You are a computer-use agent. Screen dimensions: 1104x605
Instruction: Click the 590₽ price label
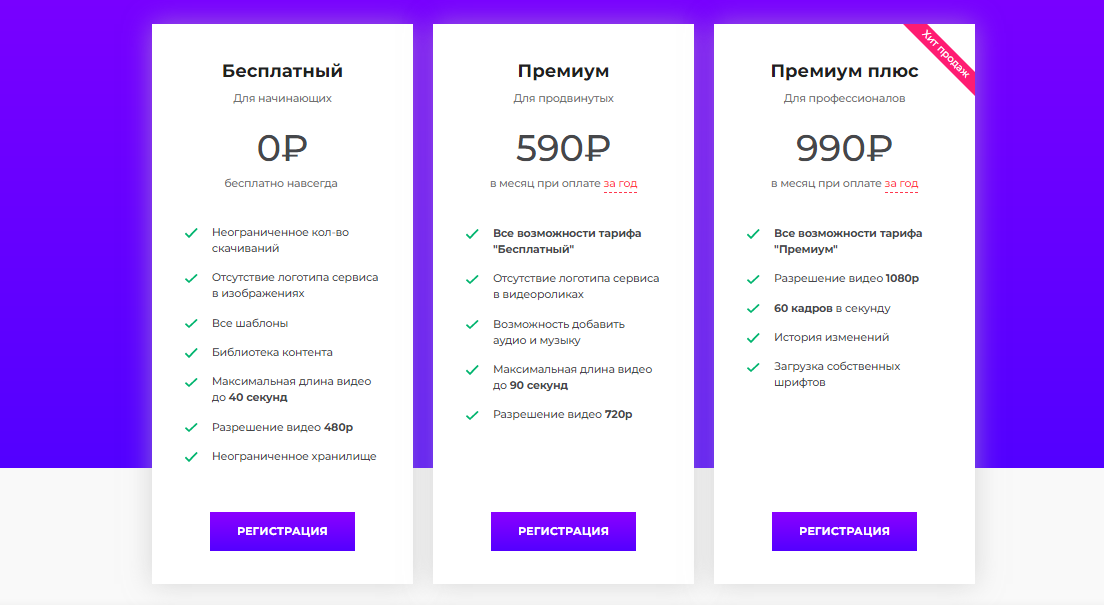click(x=563, y=148)
